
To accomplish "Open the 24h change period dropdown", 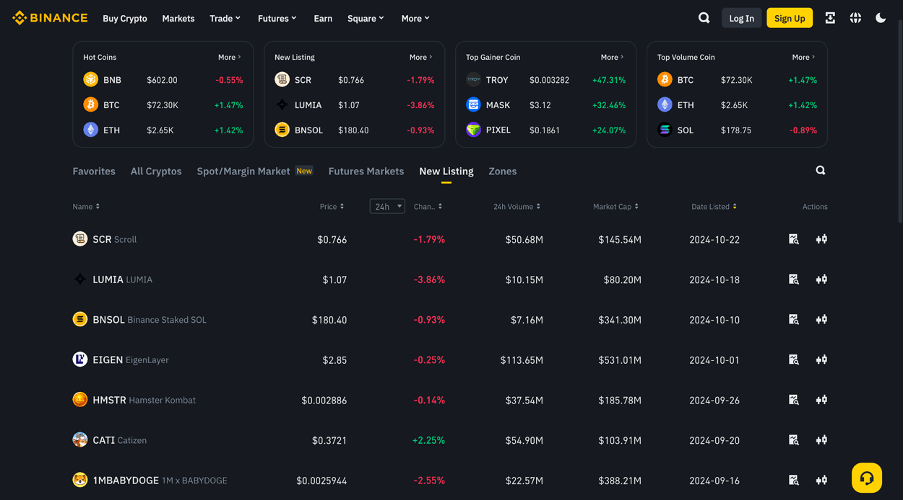I will point(387,207).
